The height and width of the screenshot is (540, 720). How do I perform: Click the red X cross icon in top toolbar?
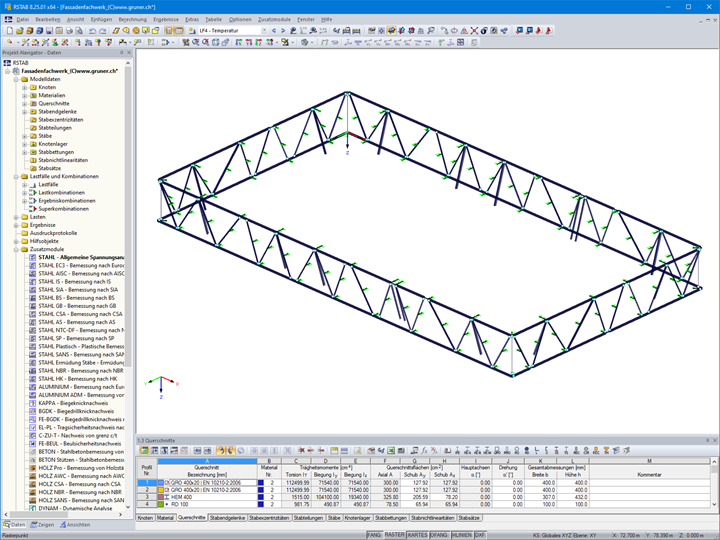click(x=474, y=31)
